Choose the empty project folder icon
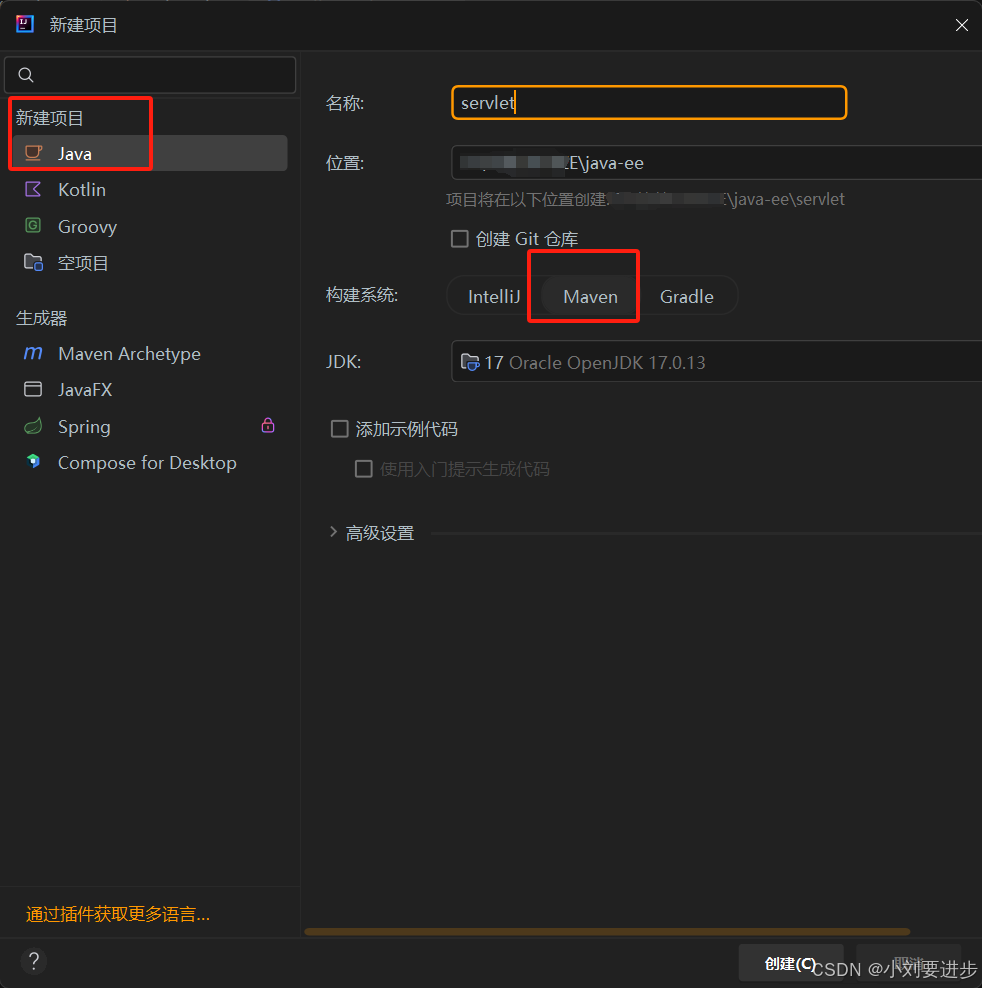The height and width of the screenshot is (988, 982). pyautogui.click(x=33, y=262)
